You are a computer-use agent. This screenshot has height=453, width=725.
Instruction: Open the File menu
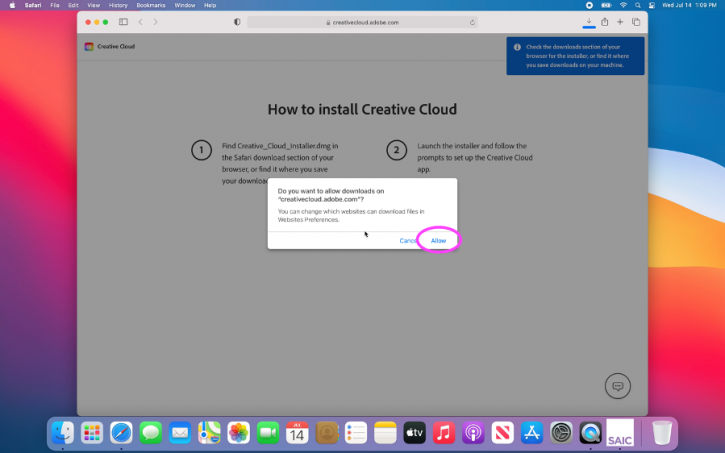[x=55, y=5]
